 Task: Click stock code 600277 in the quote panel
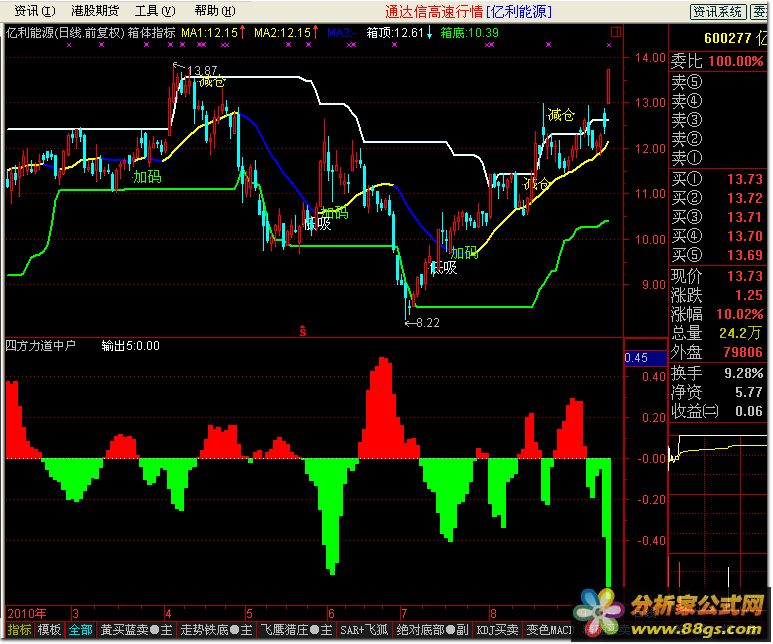(x=728, y=38)
